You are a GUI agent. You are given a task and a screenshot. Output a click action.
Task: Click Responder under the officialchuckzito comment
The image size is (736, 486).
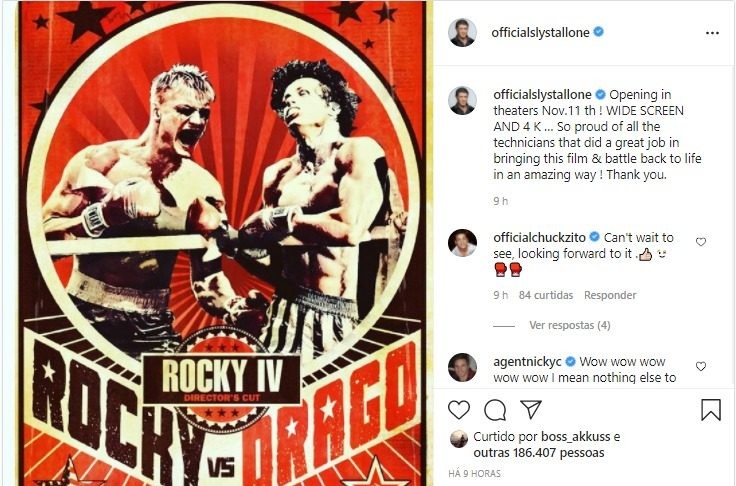[x=610, y=295]
